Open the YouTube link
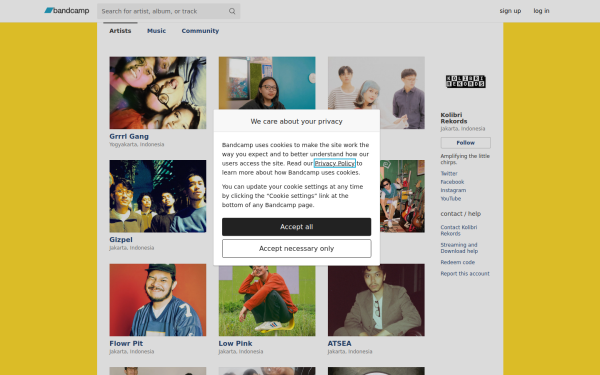The height and width of the screenshot is (375, 600). tap(451, 199)
